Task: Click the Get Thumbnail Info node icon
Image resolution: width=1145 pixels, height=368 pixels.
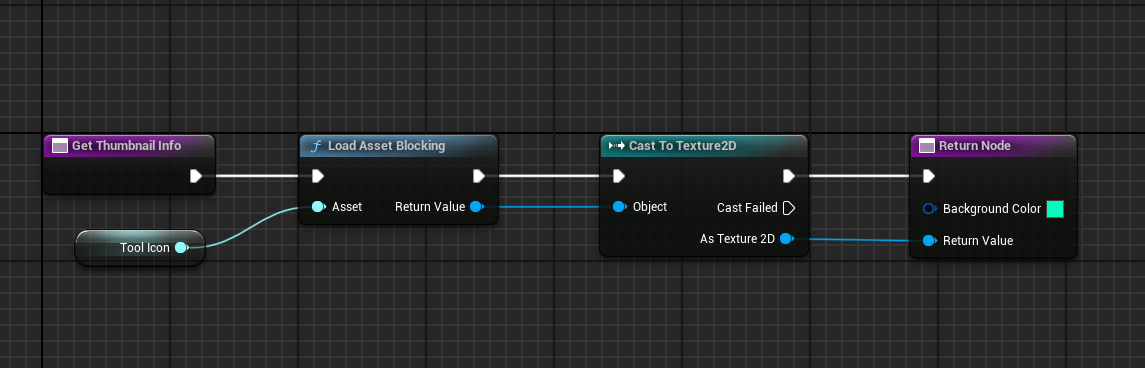Action: 60,146
